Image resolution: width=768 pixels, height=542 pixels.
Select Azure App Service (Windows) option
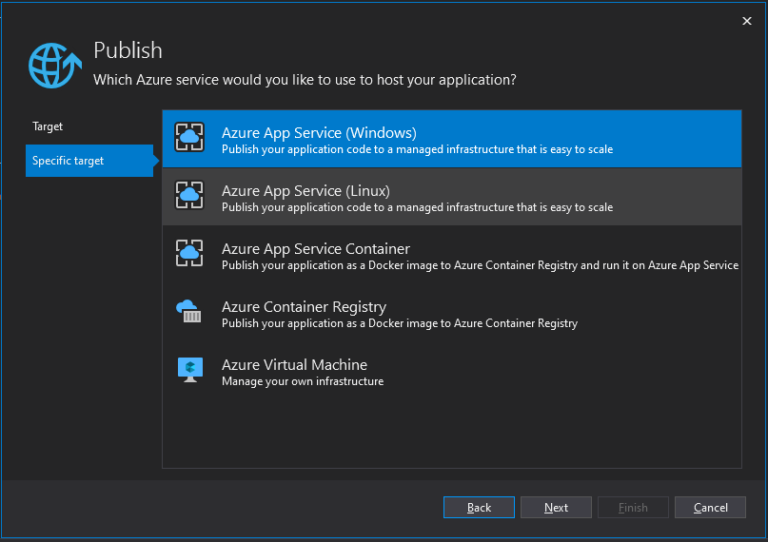(x=452, y=139)
